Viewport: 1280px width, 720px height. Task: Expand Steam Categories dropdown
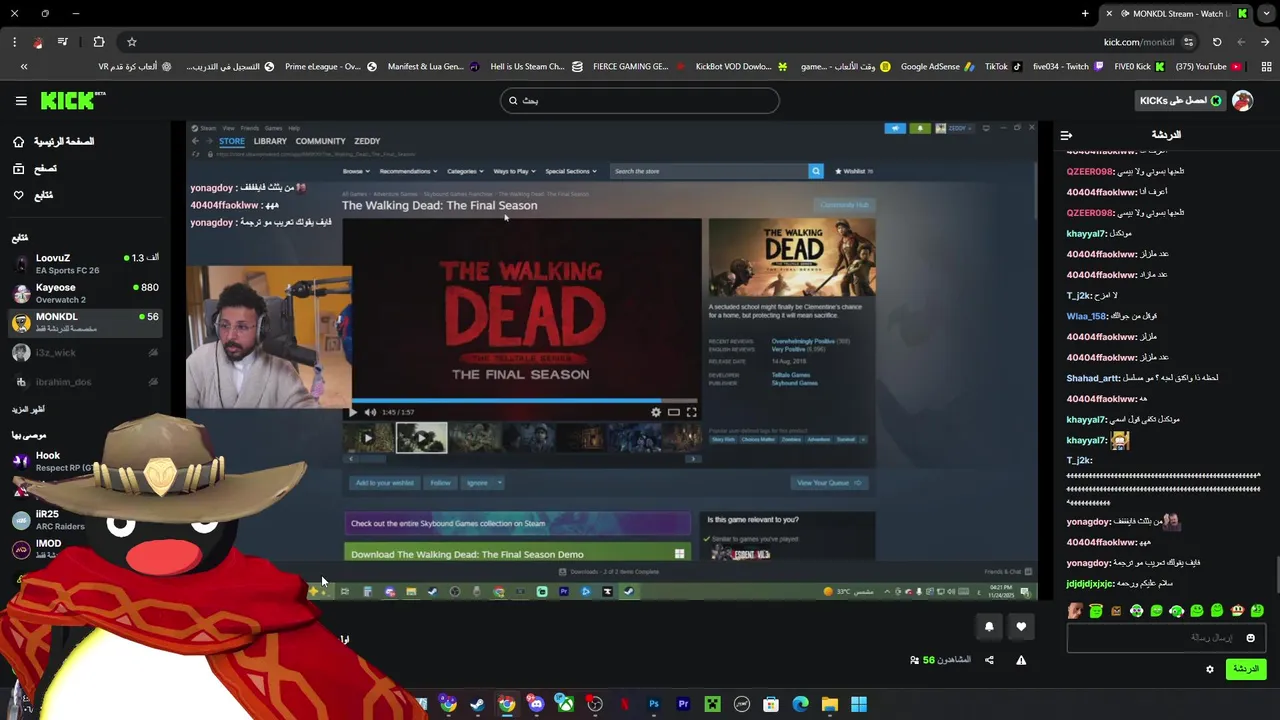(464, 171)
